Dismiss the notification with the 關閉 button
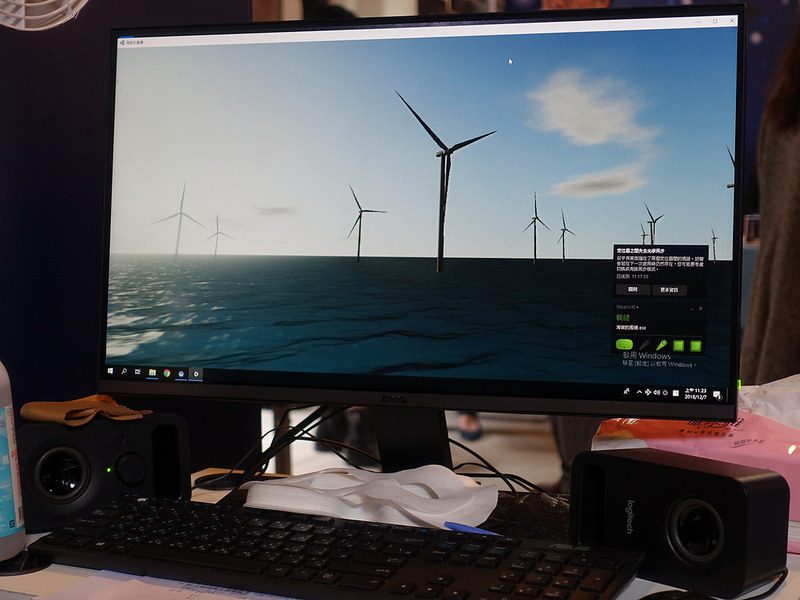 click(x=633, y=290)
